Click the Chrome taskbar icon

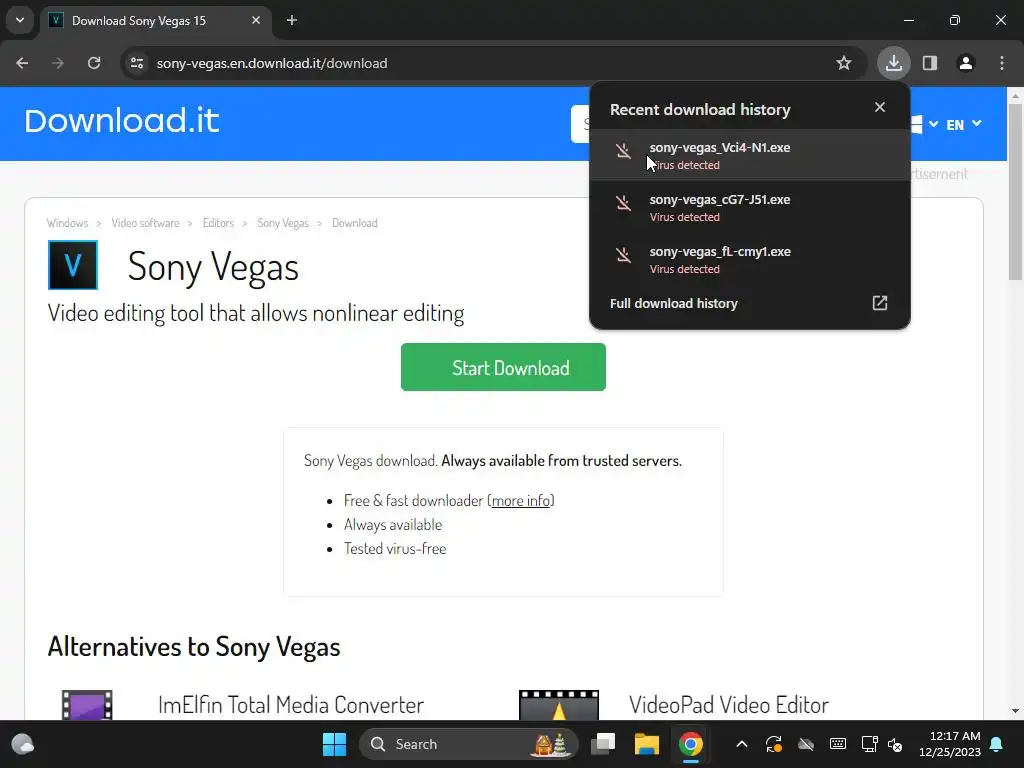pyautogui.click(x=690, y=744)
